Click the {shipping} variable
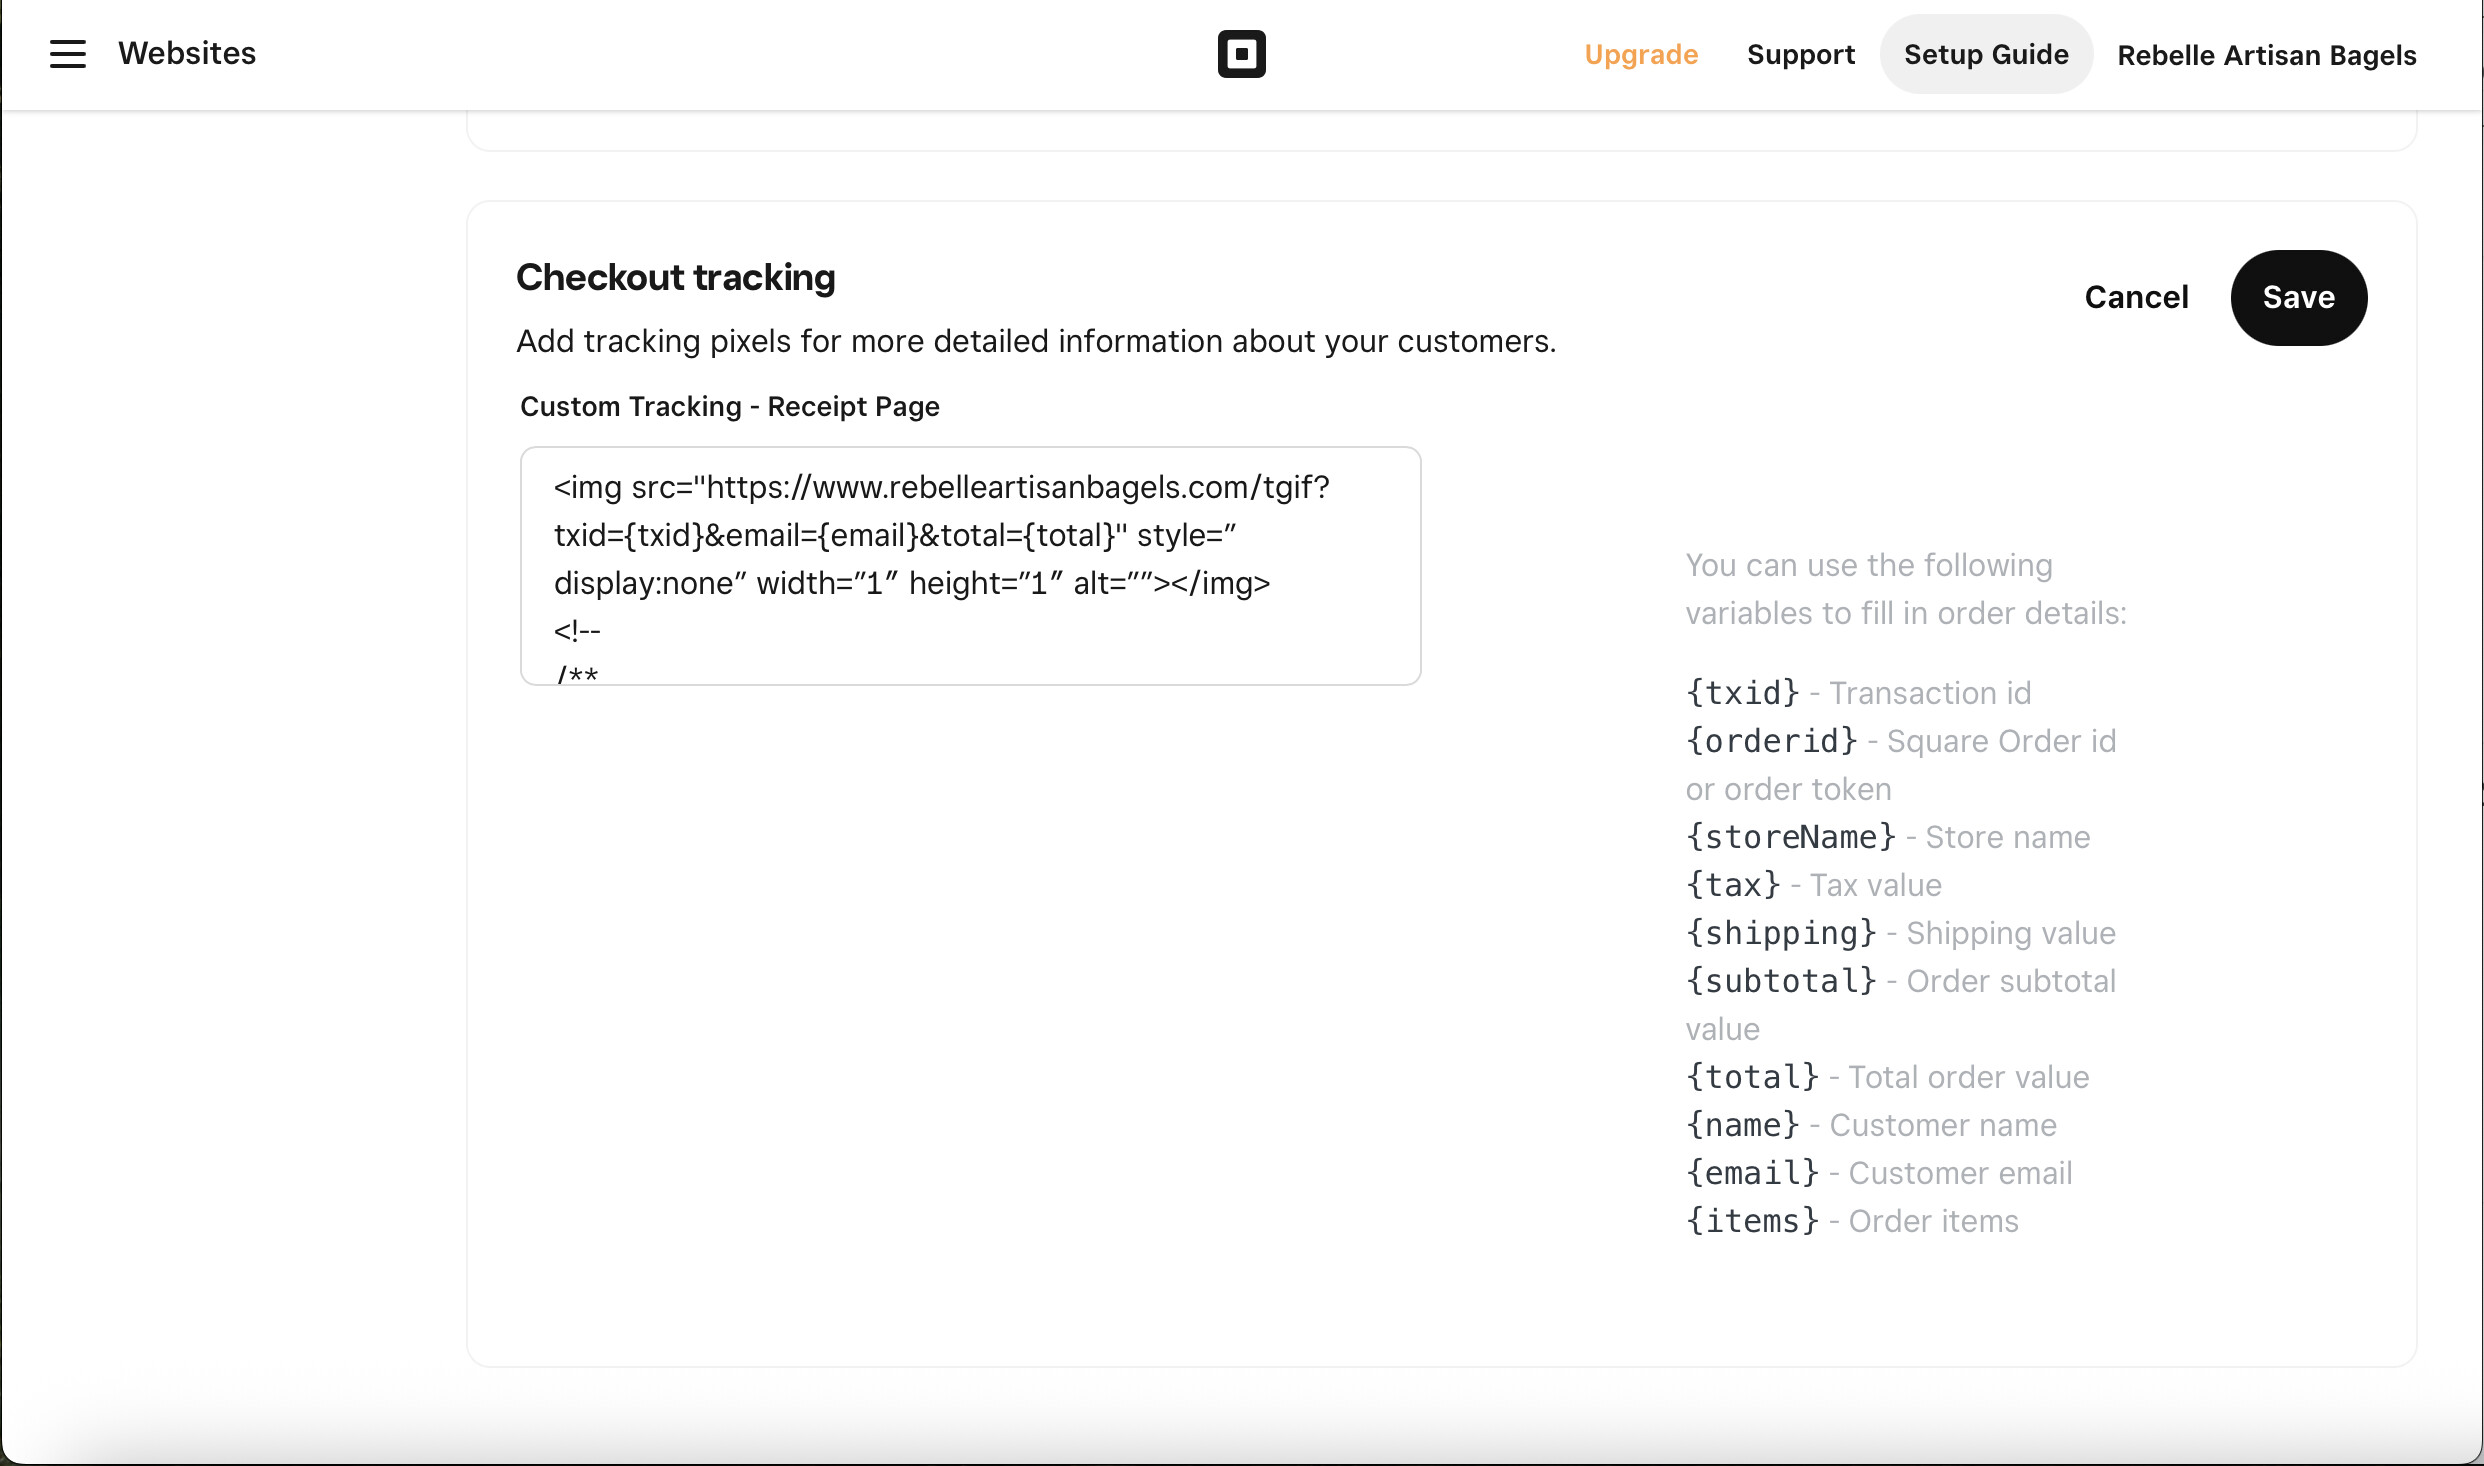Viewport: 2484px width, 1466px height. [1780, 933]
